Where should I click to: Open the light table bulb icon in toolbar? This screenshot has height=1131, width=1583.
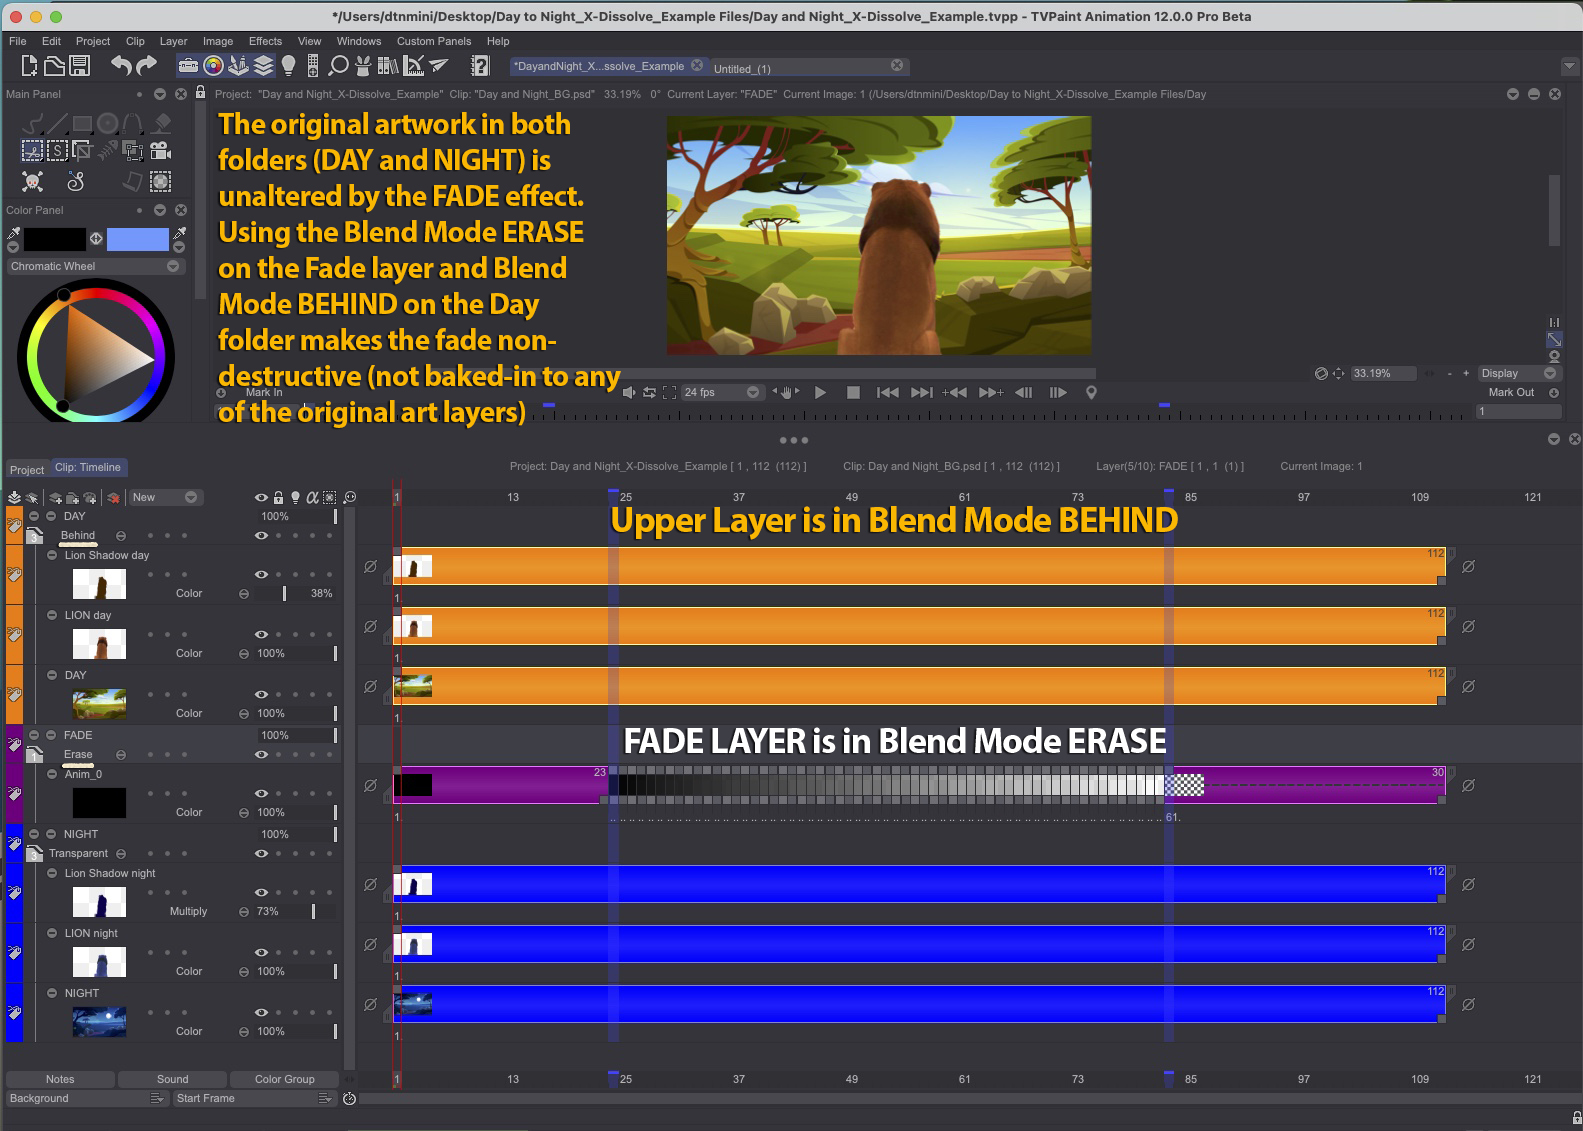click(288, 66)
